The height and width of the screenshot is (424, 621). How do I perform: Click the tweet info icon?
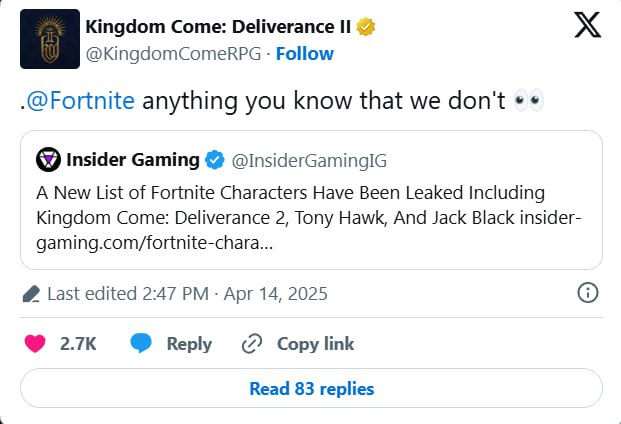coord(589,293)
